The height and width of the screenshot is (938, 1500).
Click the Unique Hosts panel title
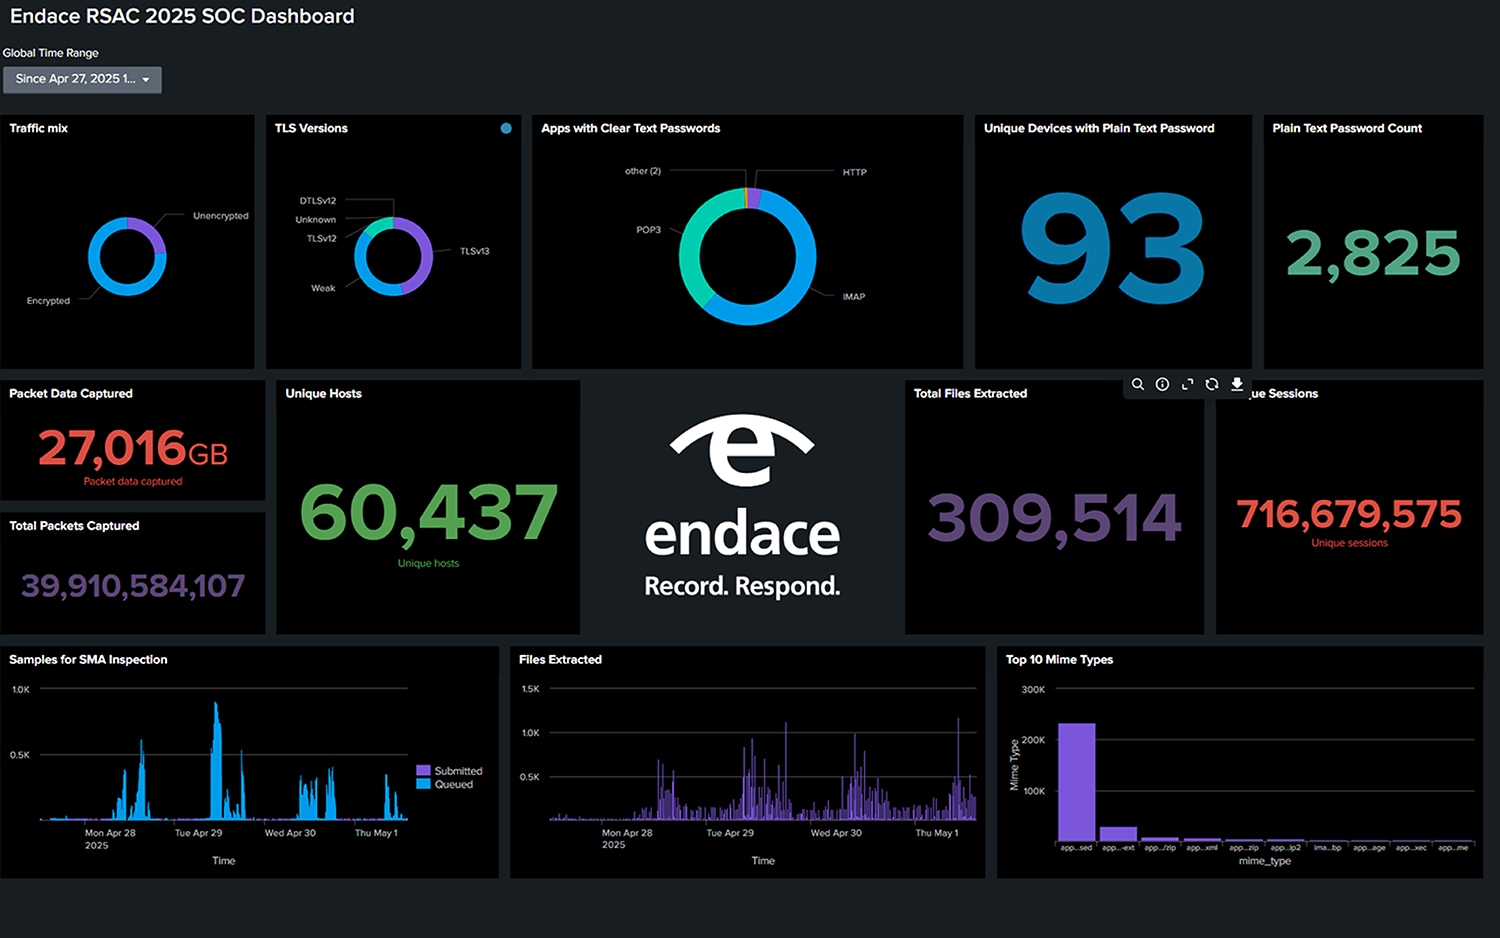pyautogui.click(x=323, y=393)
